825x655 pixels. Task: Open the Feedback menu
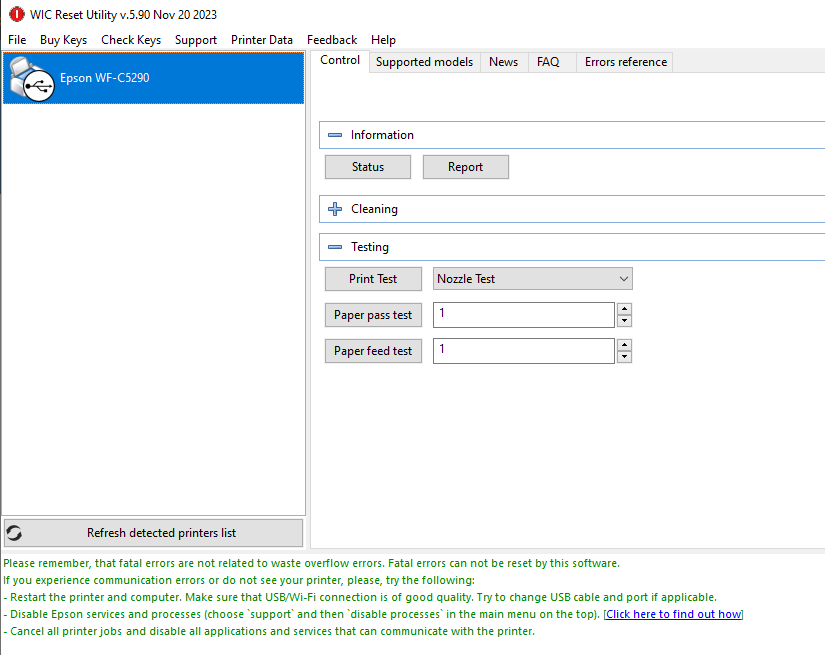(x=332, y=40)
